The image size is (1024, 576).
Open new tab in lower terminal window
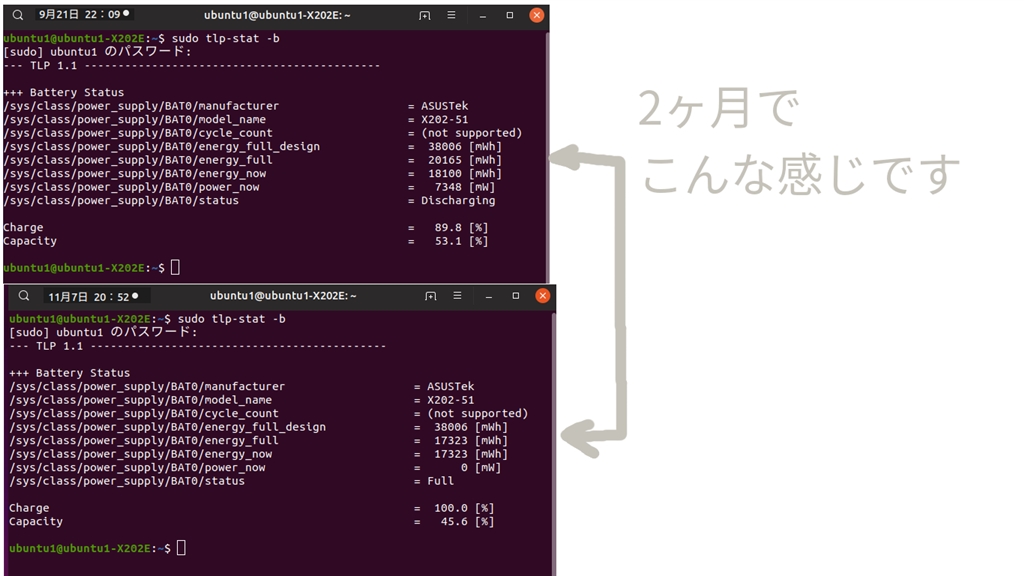(x=430, y=296)
